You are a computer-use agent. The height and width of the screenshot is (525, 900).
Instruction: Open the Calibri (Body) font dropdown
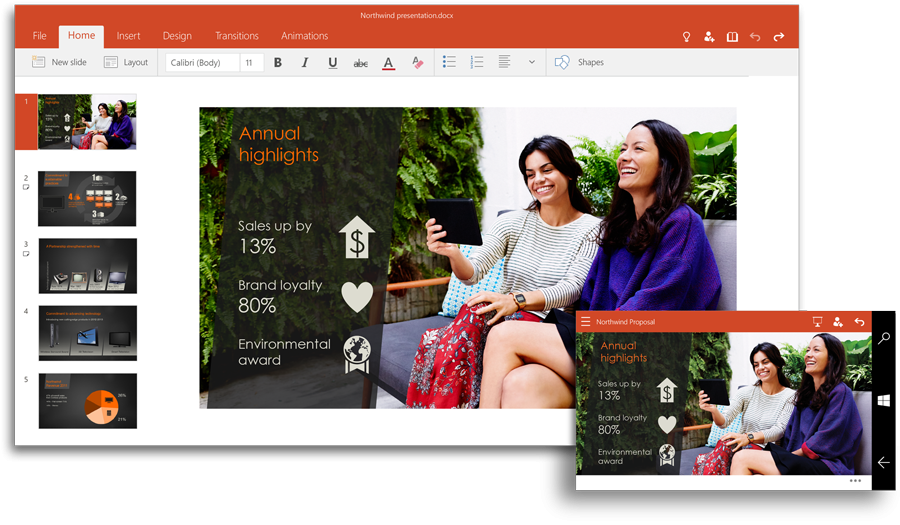click(x=203, y=63)
